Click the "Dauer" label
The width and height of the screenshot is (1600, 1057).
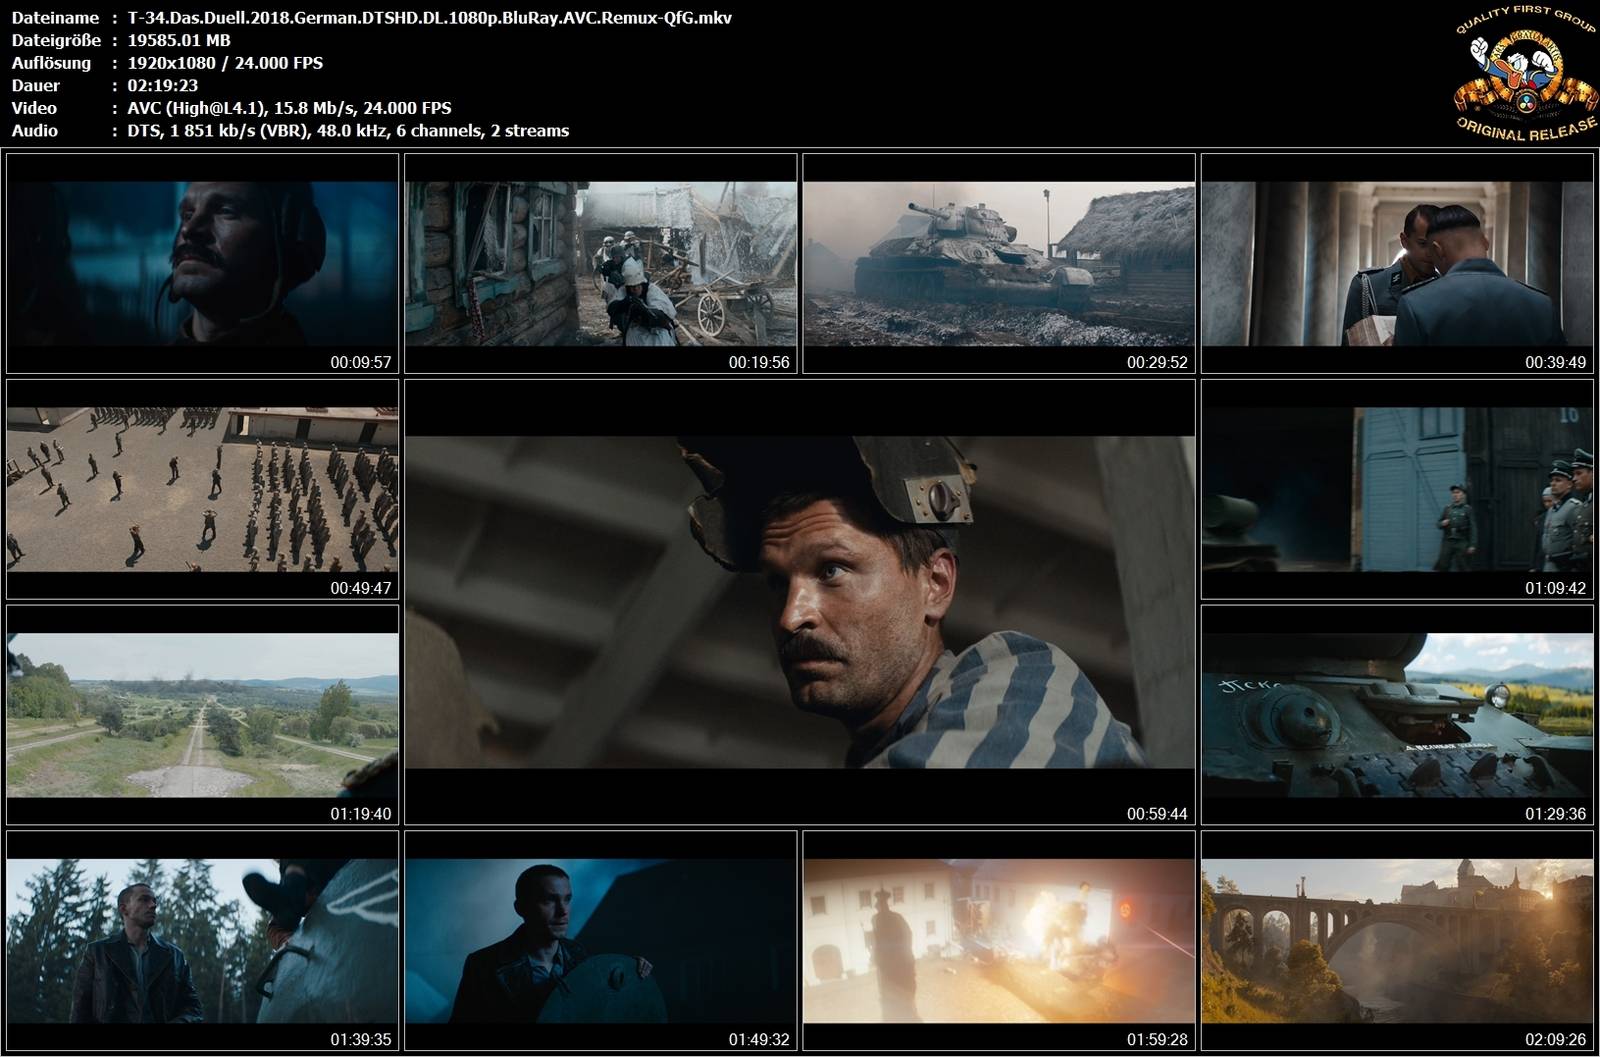click(36, 86)
